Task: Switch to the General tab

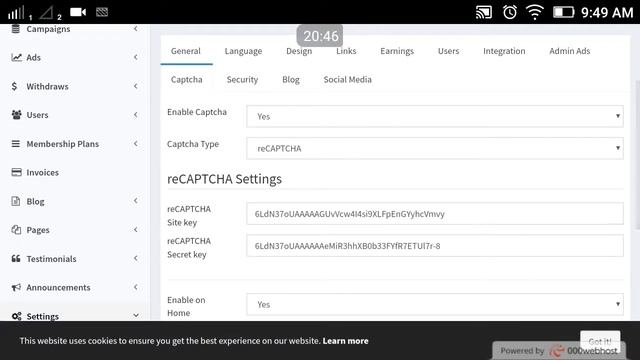Action: click(x=186, y=51)
